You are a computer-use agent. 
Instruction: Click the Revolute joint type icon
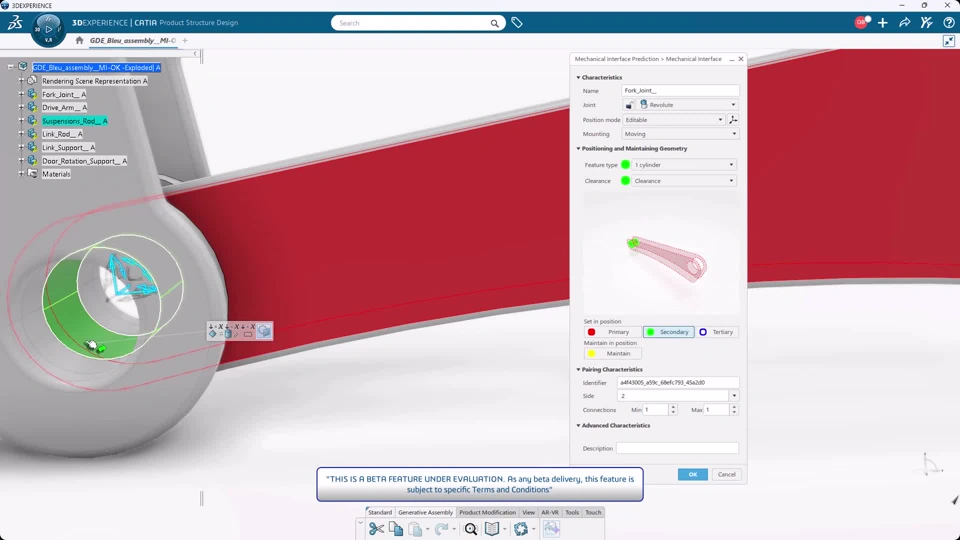[643, 105]
